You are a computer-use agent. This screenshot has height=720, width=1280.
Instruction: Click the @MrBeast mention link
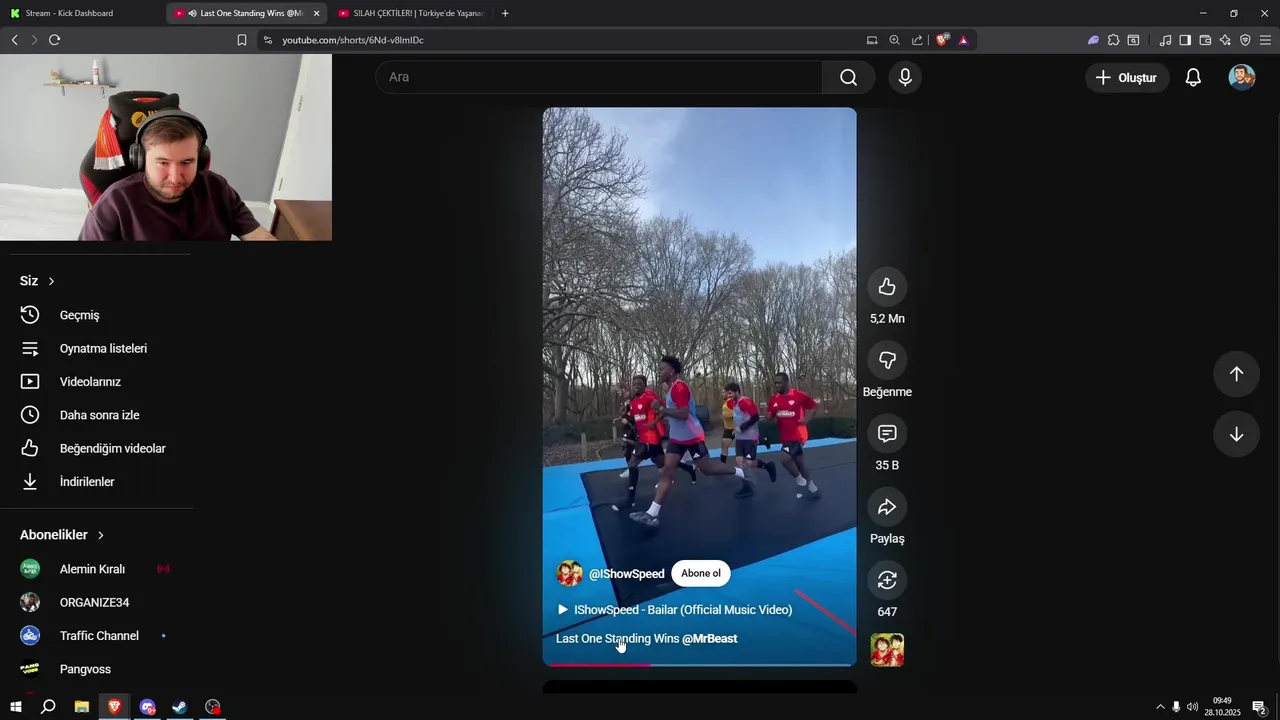pos(710,638)
